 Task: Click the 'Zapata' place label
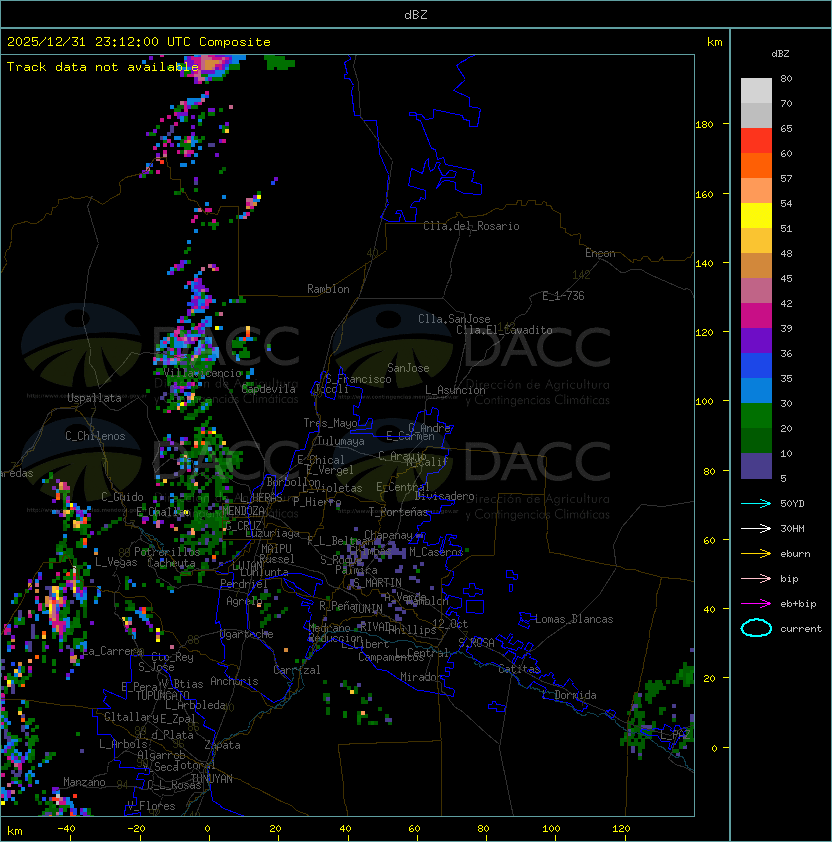click(222, 745)
